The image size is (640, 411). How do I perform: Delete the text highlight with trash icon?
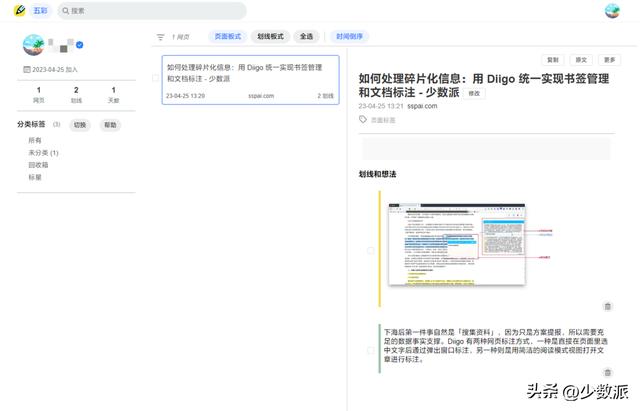pos(607,372)
